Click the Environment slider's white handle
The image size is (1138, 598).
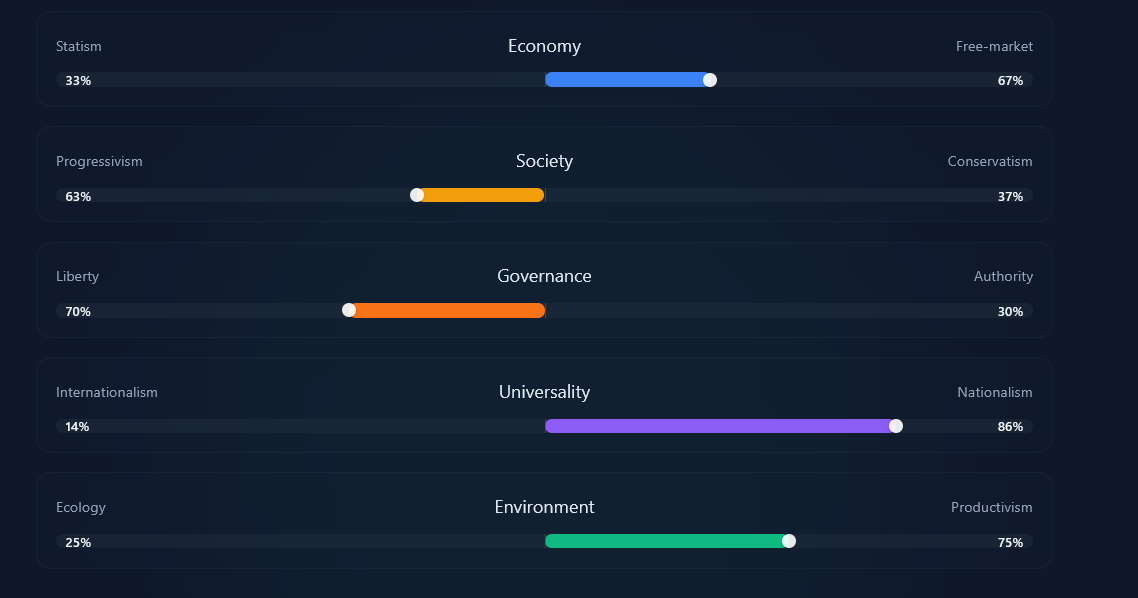pyautogui.click(x=789, y=541)
